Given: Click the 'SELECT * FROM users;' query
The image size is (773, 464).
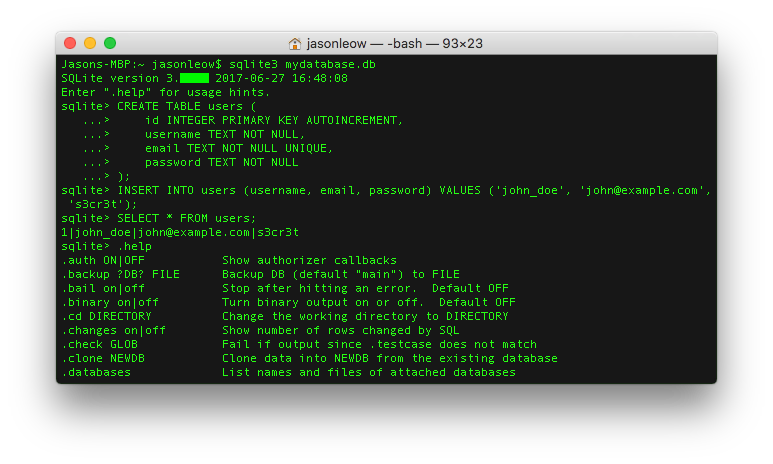Looking at the screenshot, I should click(x=186, y=218).
